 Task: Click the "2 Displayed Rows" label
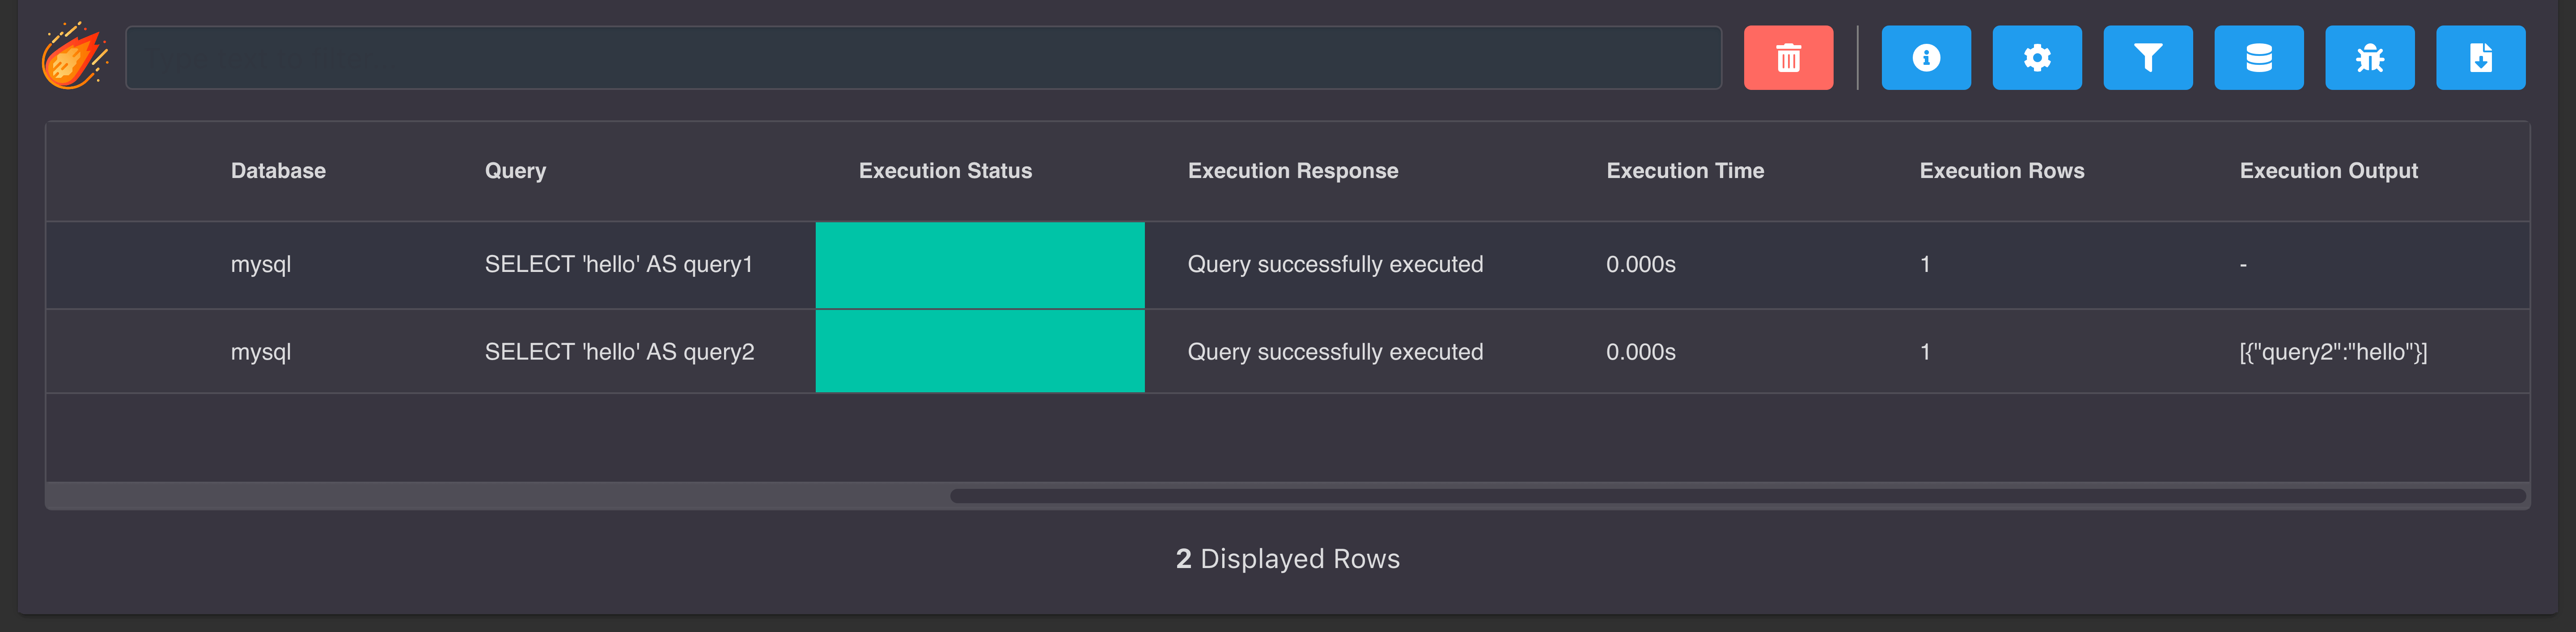click(1288, 558)
